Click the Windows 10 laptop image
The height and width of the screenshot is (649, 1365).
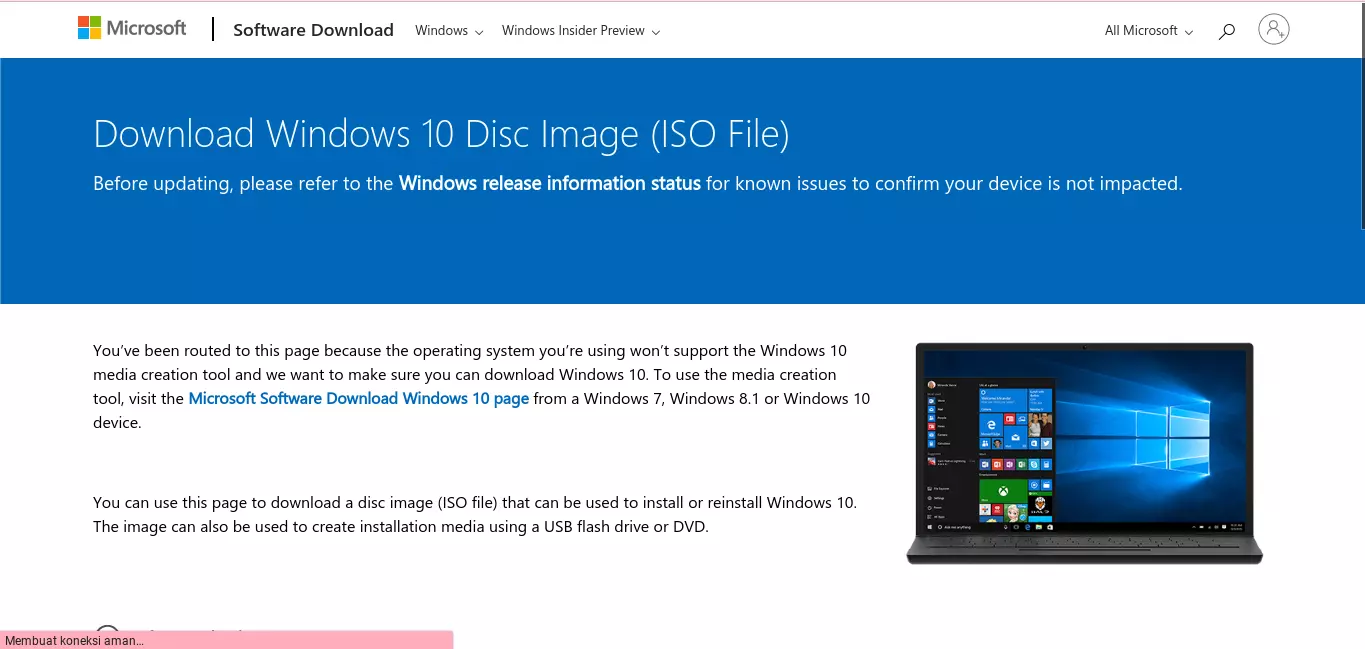pos(1084,453)
